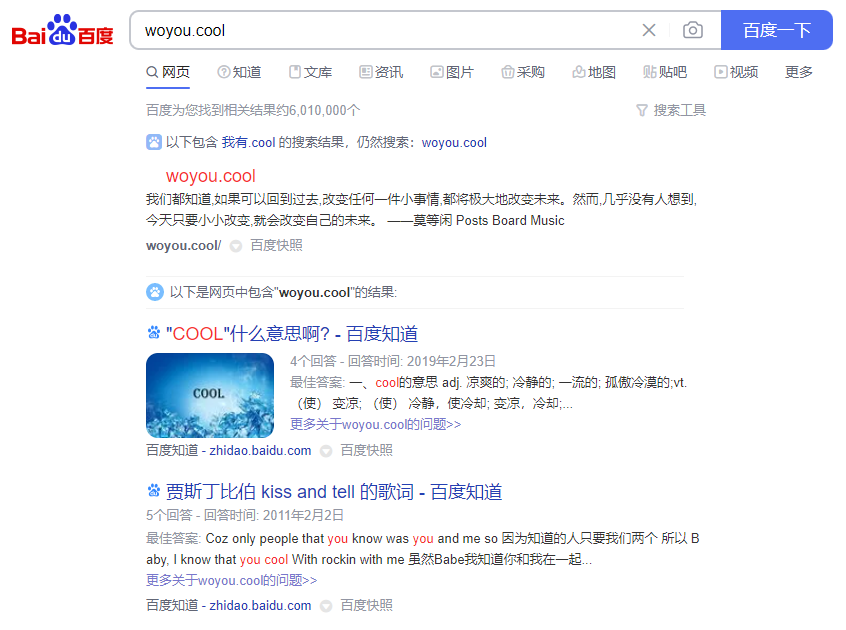The height and width of the screenshot is (630, 846).
Task: Switch to the 知道 tab
Action: click(x=240, y=72)
